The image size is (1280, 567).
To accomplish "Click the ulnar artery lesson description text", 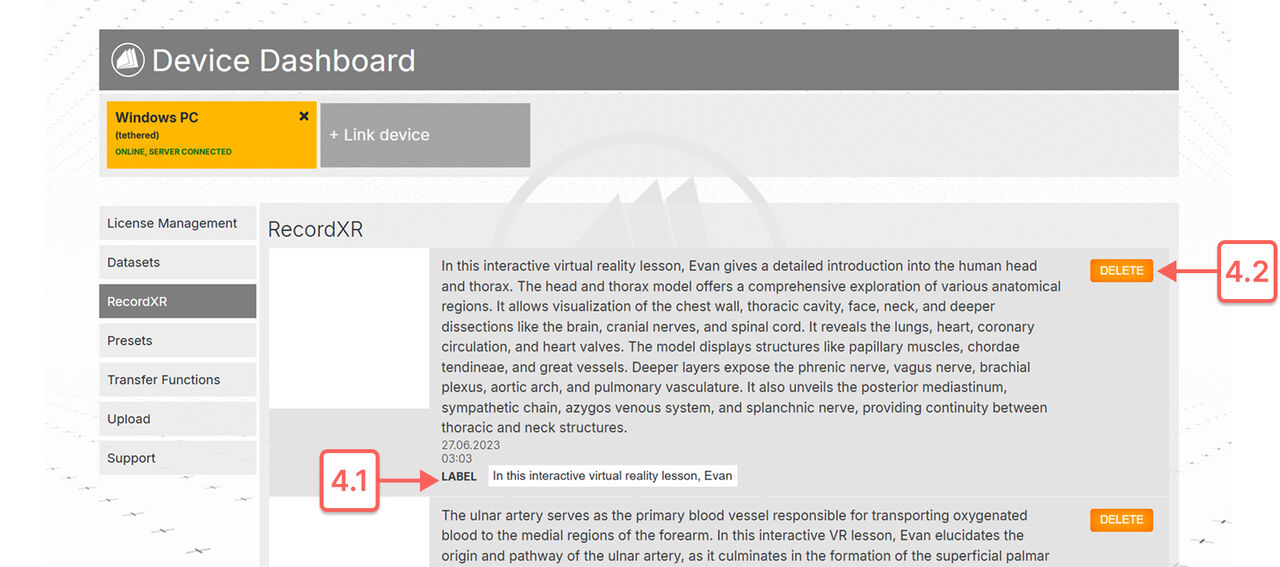I will coord(746,536).
